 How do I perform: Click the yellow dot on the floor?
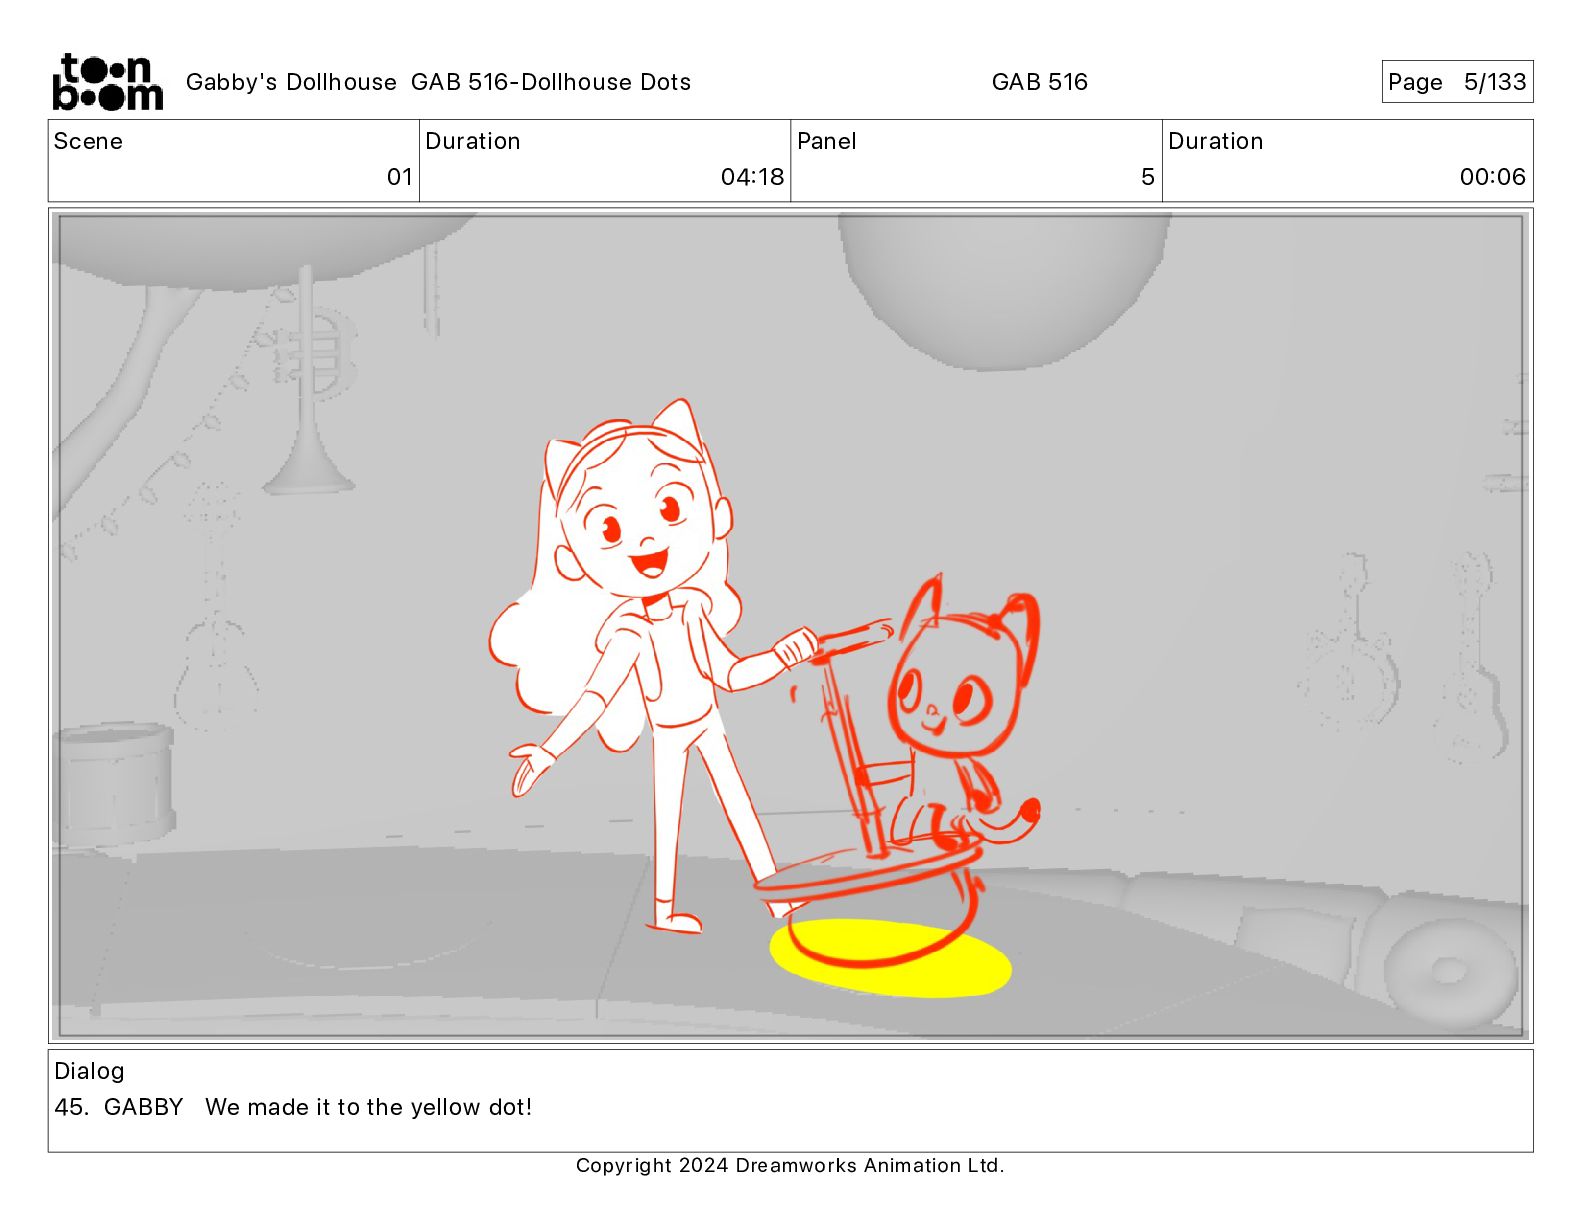point(890,958)
